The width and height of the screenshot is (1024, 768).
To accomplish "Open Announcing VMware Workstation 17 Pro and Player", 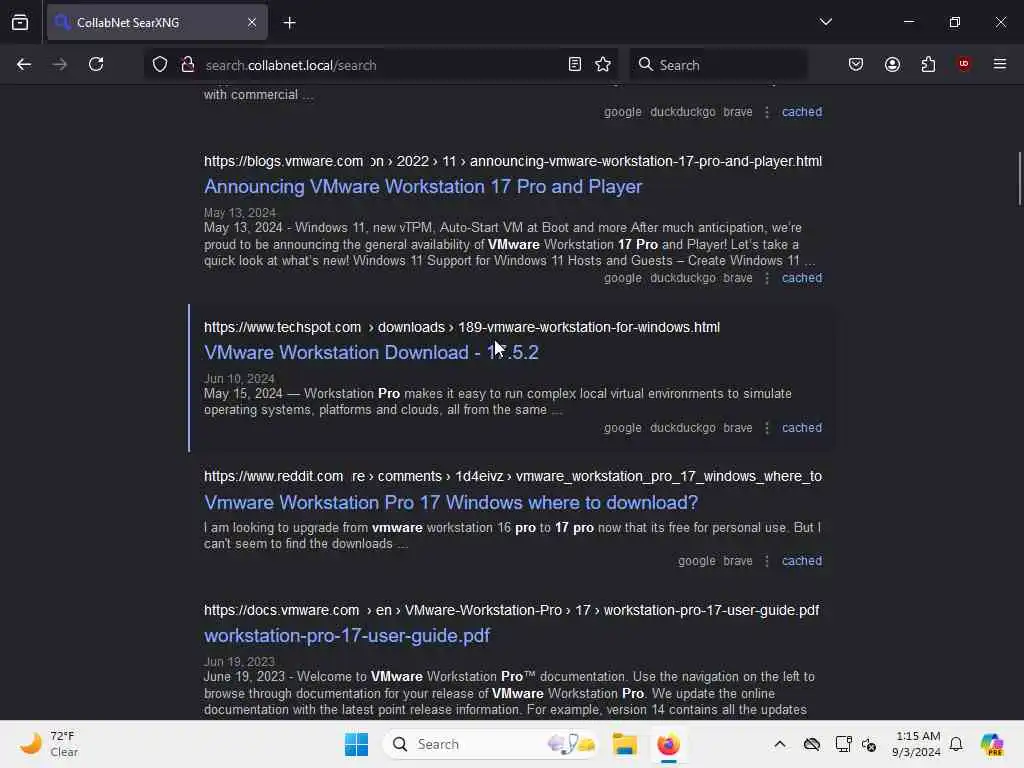I will coord(423,187).
